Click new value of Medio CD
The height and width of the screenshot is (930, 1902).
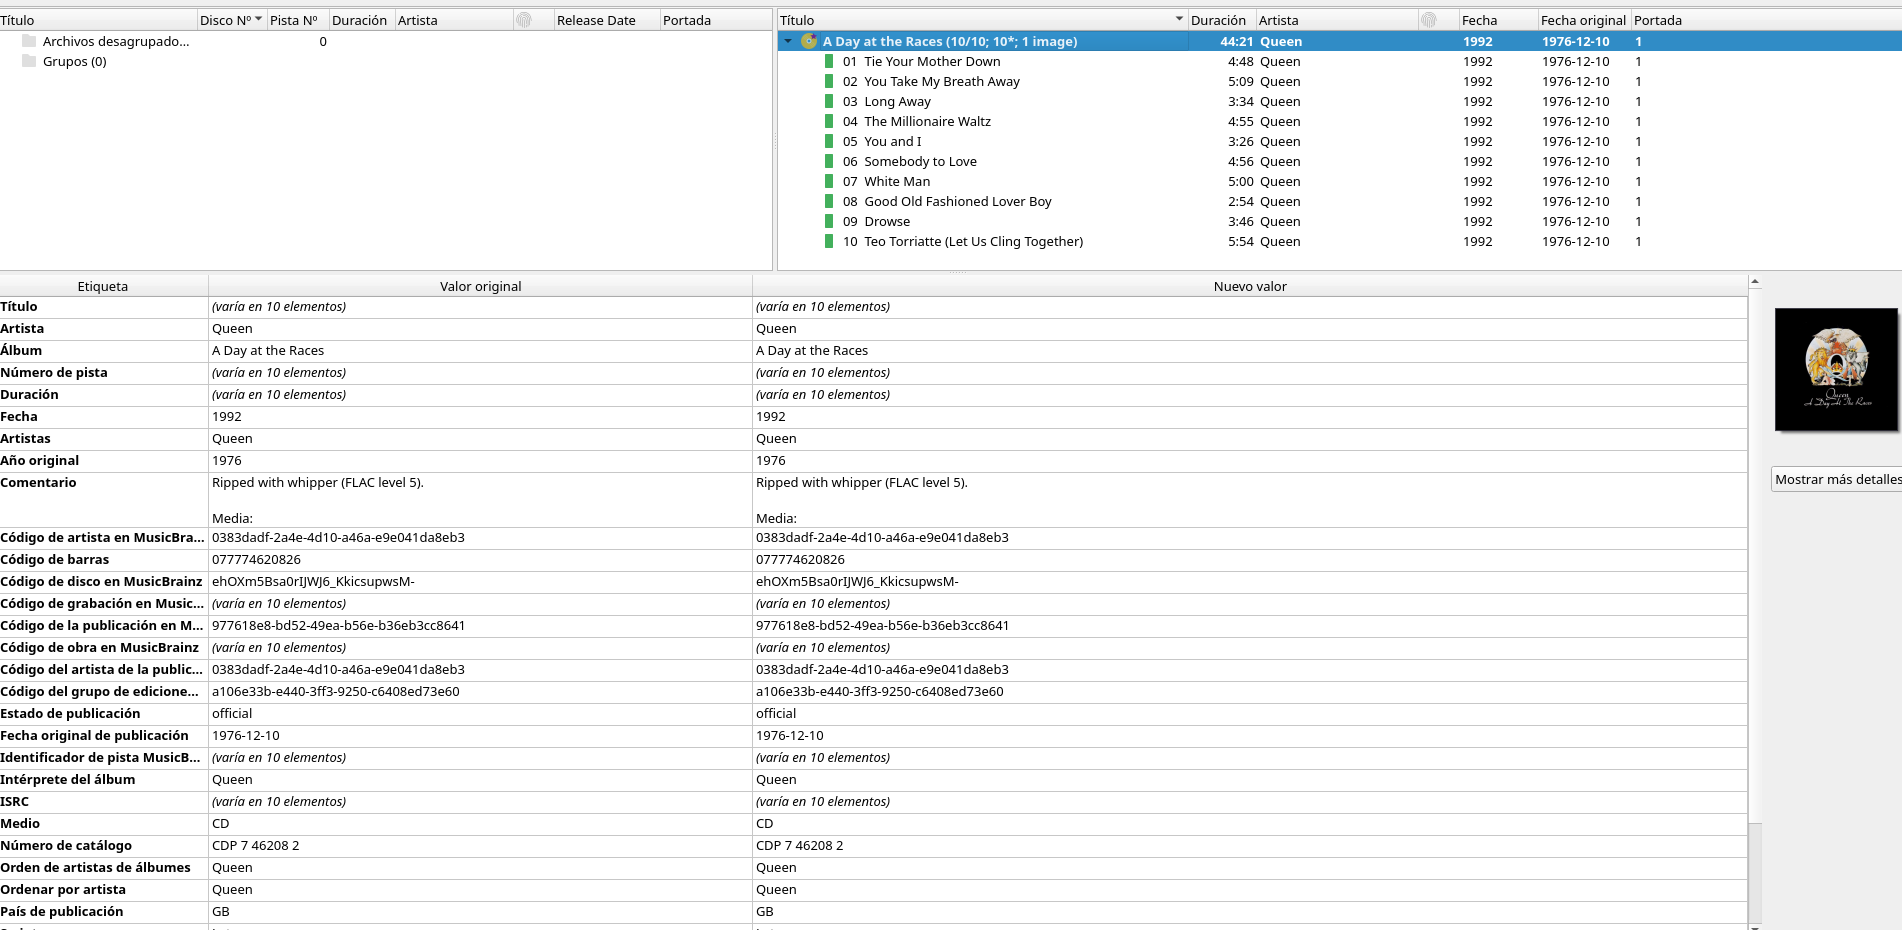coord(1250,823)
